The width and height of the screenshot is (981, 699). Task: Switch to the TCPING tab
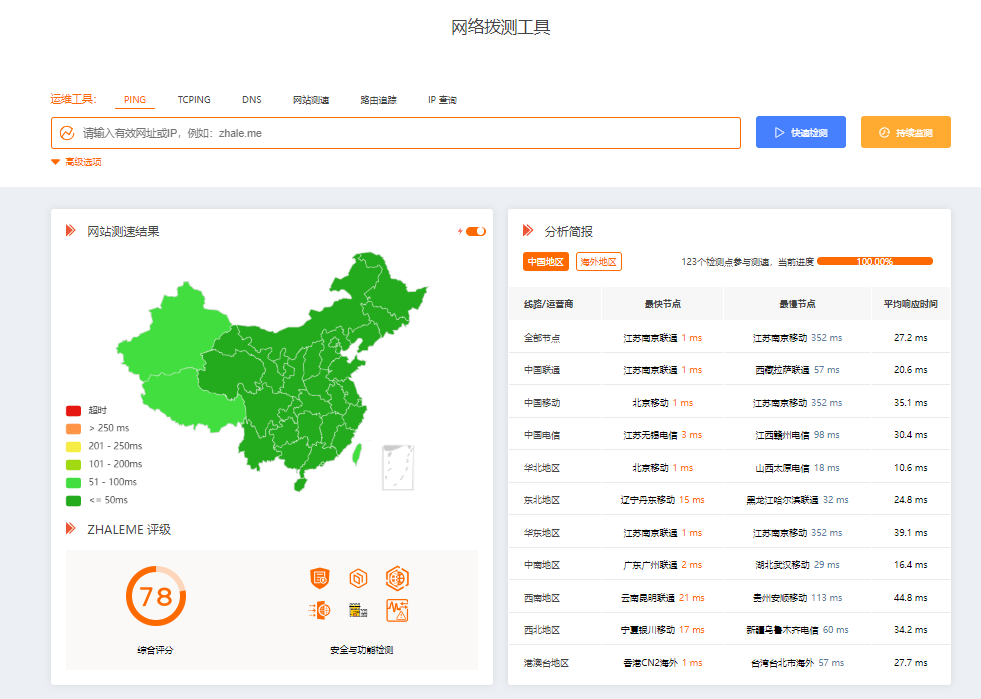click(x=193, y=99)
